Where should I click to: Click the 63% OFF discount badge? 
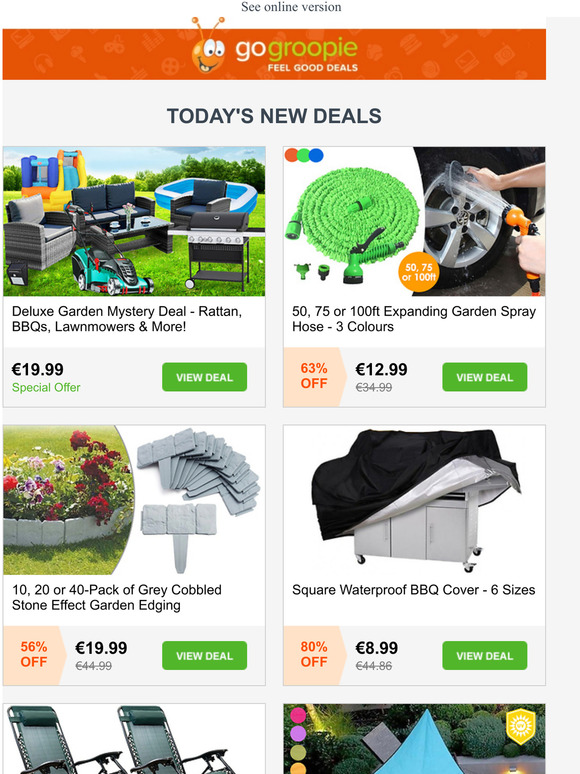pyautogui.click(x=314, y=376)
